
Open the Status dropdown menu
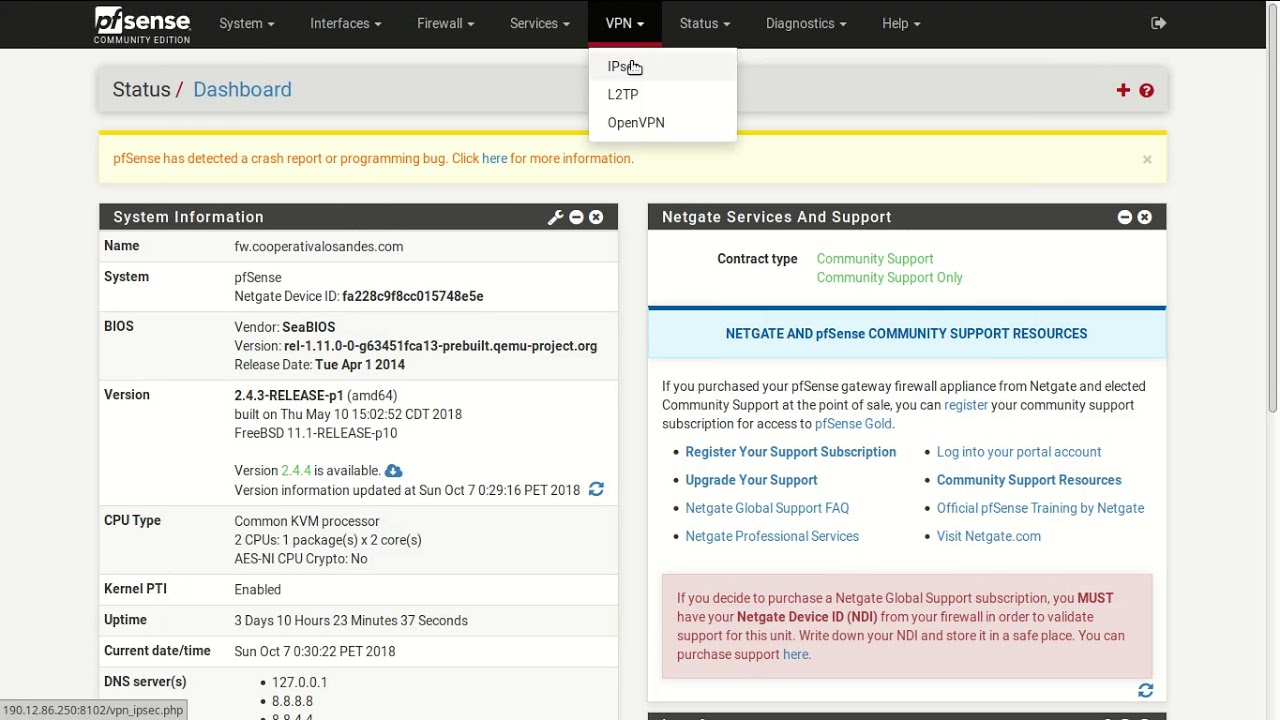tap(705, 23)
